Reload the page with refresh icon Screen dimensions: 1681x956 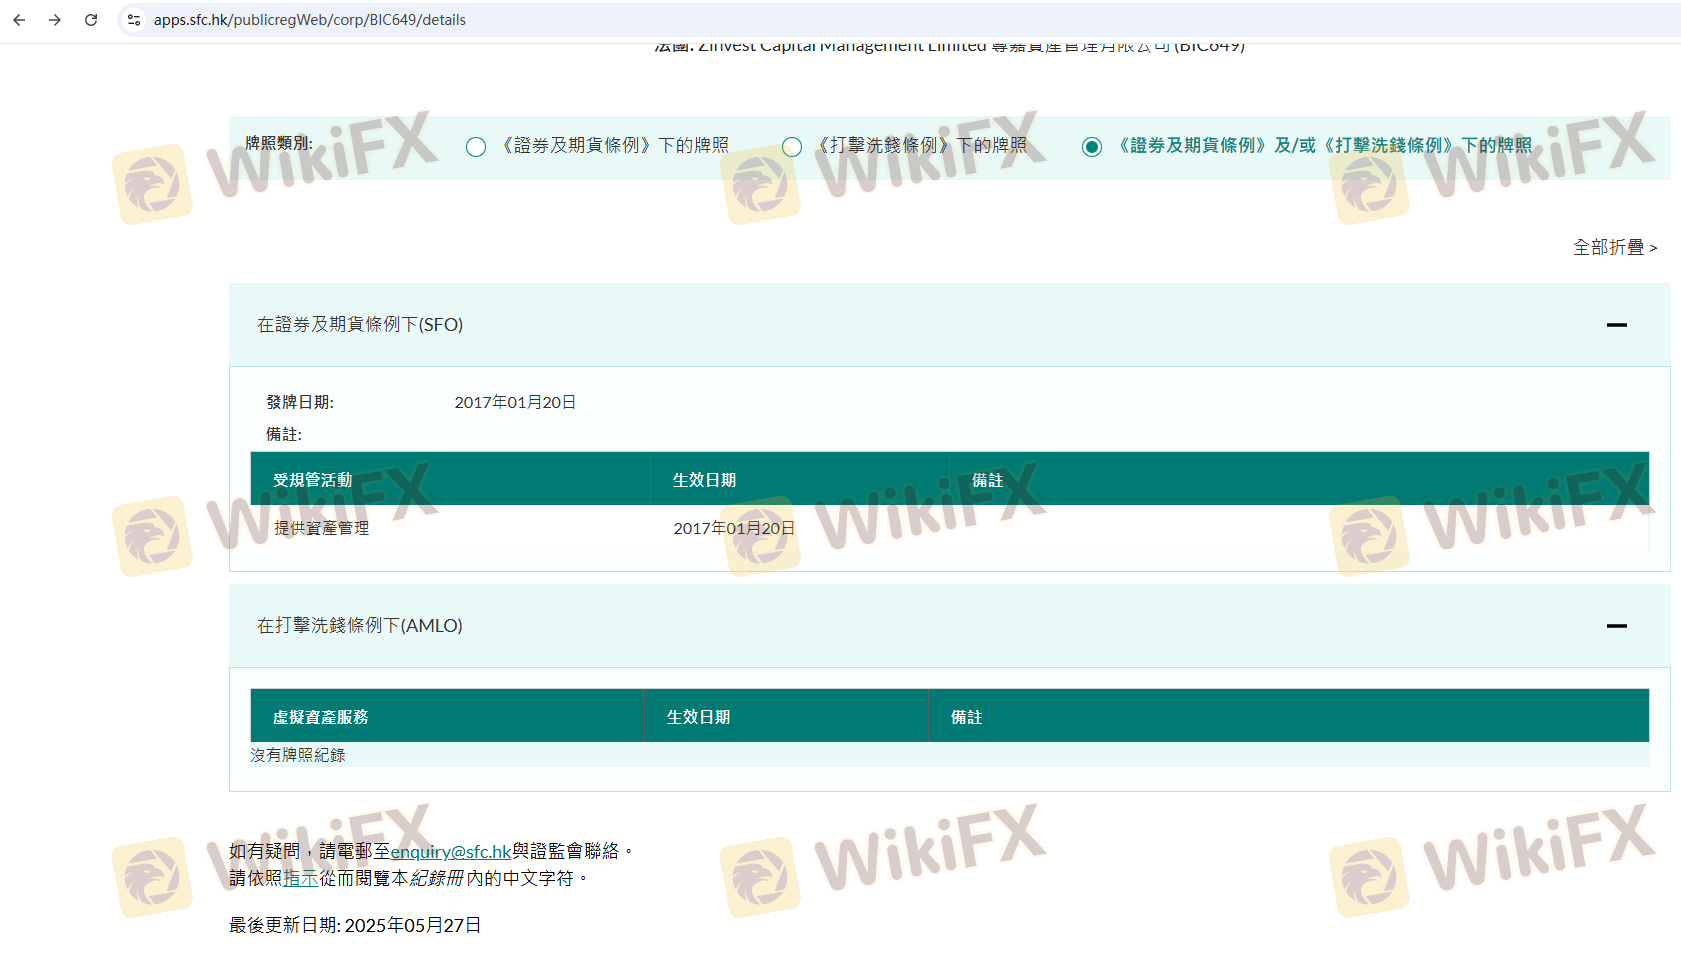pos(91,20)
